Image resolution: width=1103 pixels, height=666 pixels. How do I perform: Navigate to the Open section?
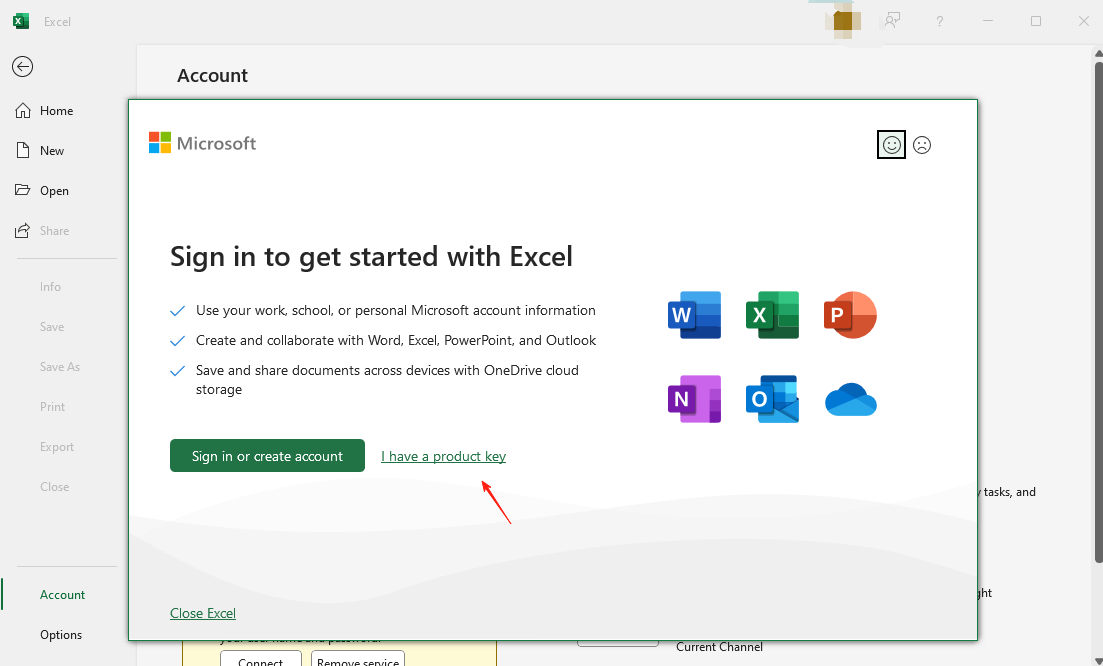53,190
